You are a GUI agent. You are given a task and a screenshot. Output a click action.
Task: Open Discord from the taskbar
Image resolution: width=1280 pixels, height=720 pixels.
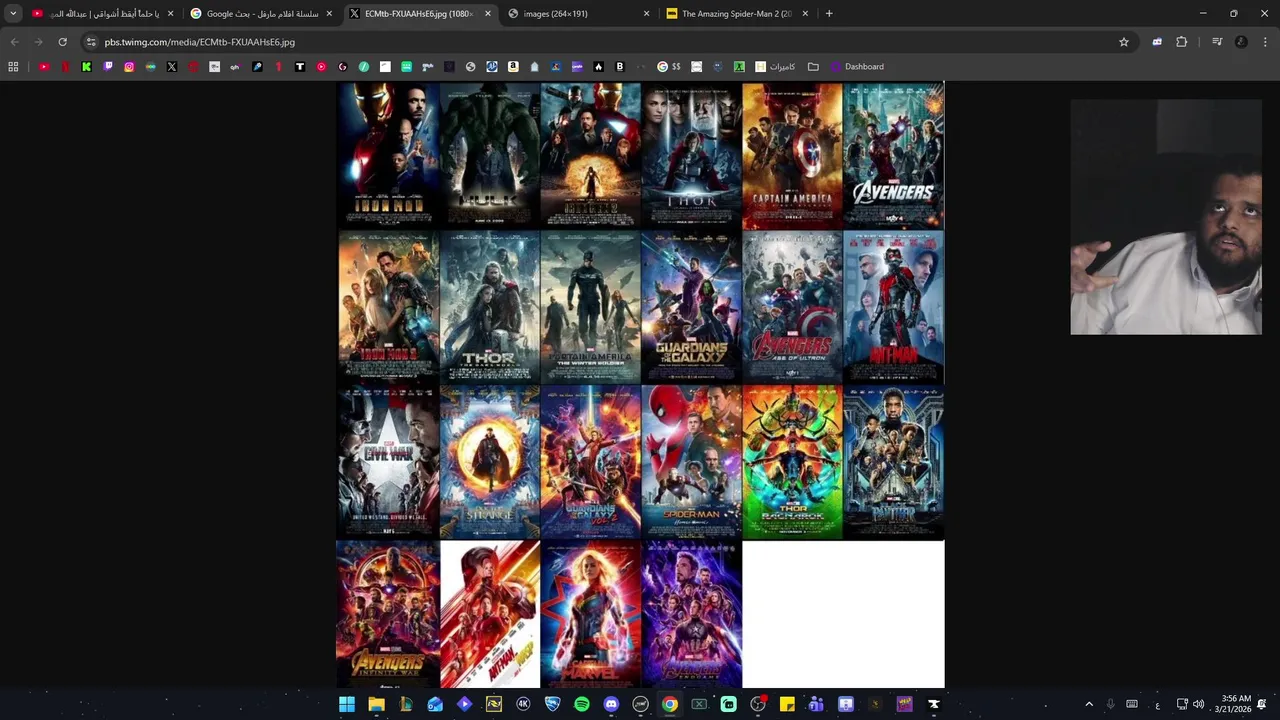(x=611, y=704)
